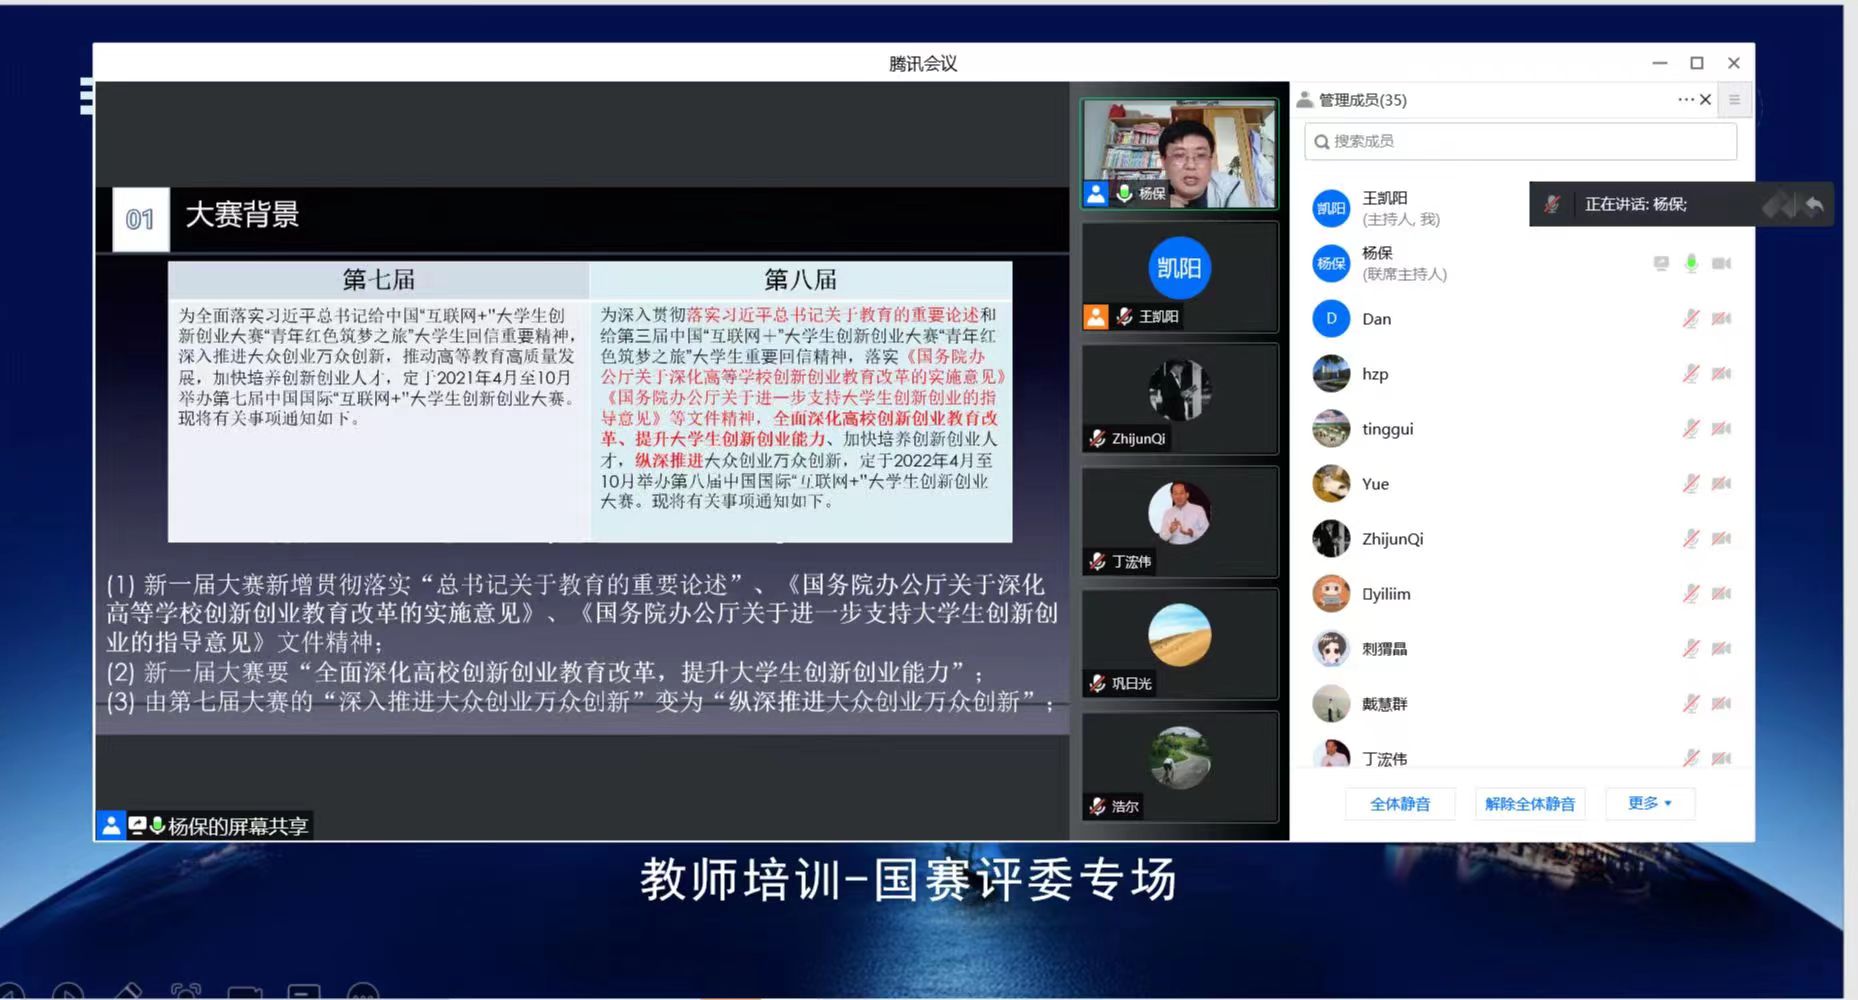Click the mic icon on the 杨保的屏幕共享 label
Image resolution: width=1858 pixels, height=1000 pixels.
158,825
